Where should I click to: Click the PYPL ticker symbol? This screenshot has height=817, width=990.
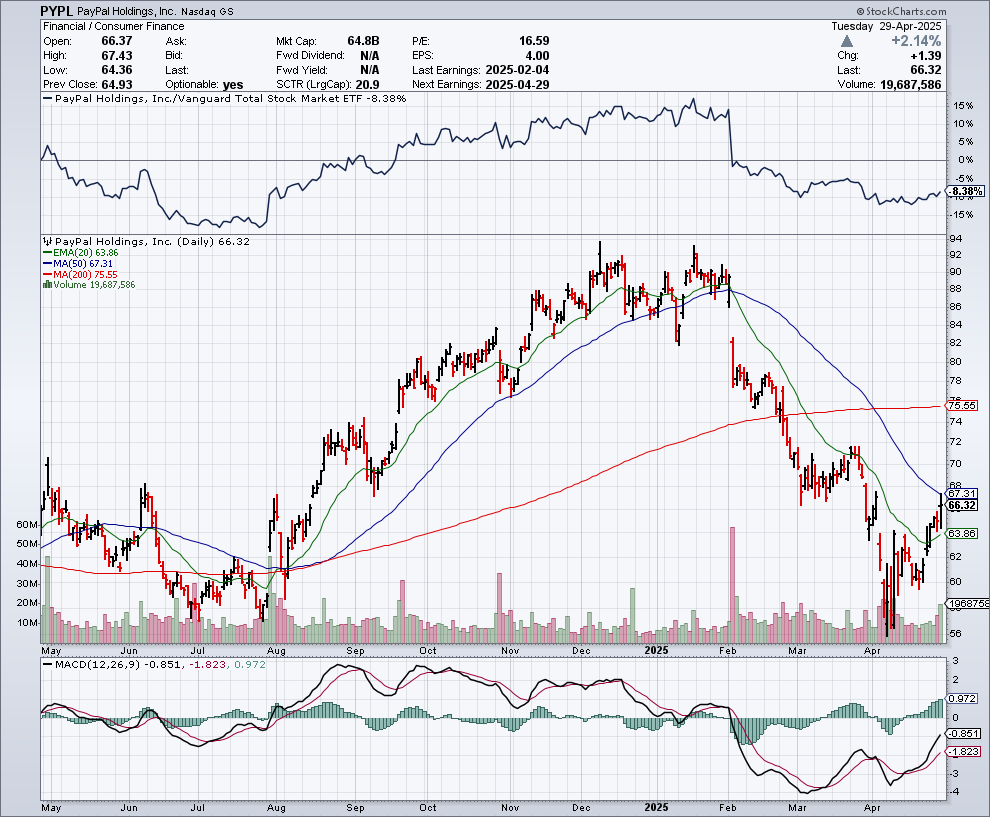coord(57,11)
